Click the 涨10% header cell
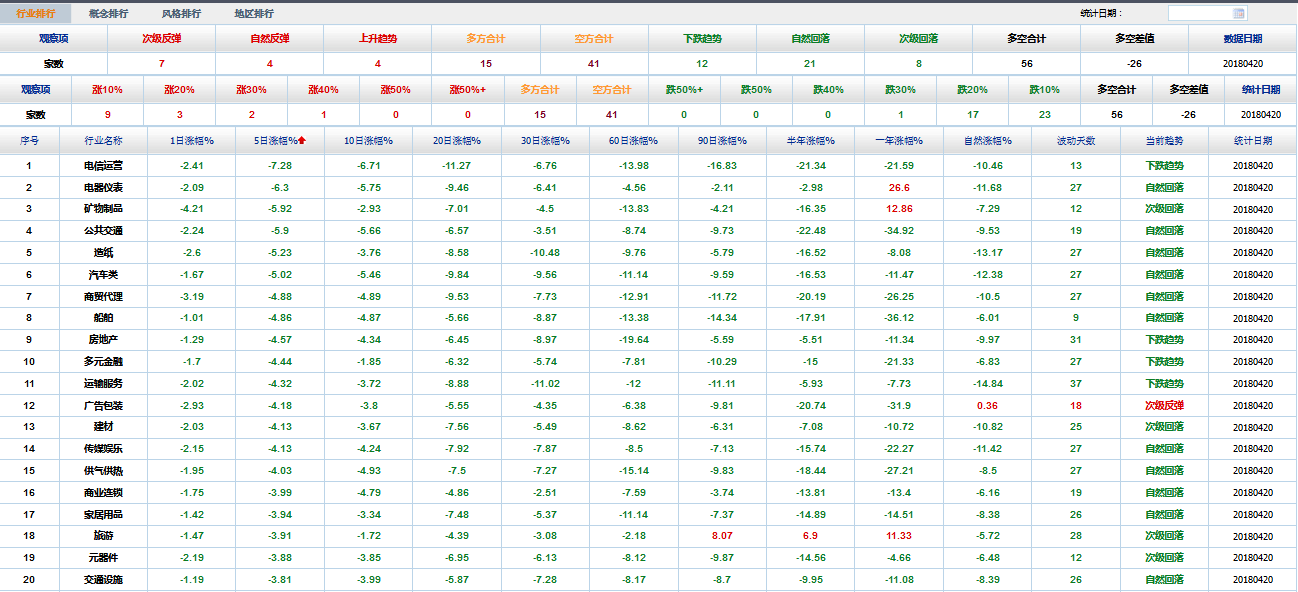The image size is (1298, 592). coord(108,90)
